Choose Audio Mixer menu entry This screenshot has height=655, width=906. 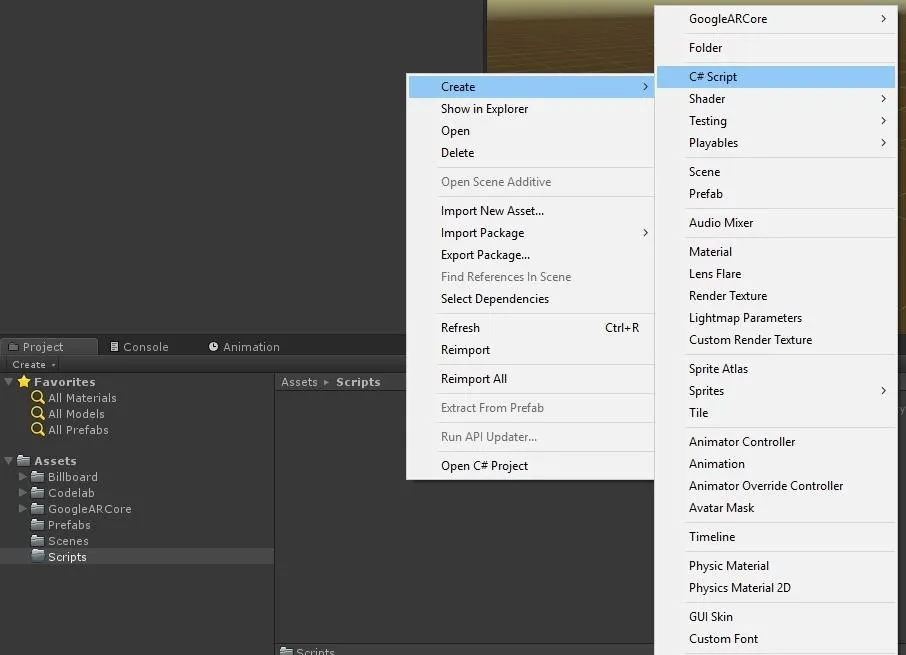[776, 223]
